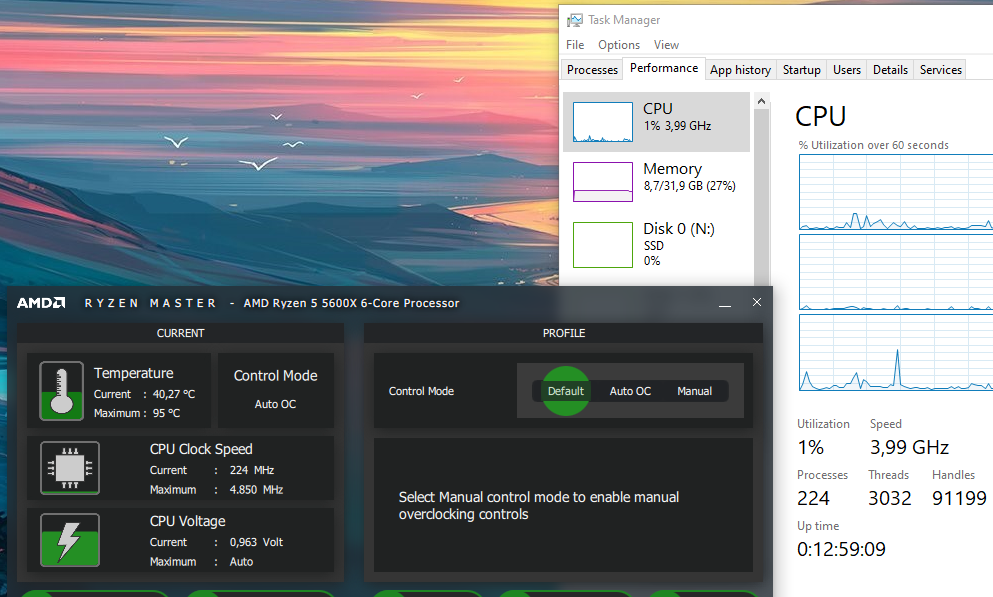Click the maximum temperature value 95 °C

(167, 413)
